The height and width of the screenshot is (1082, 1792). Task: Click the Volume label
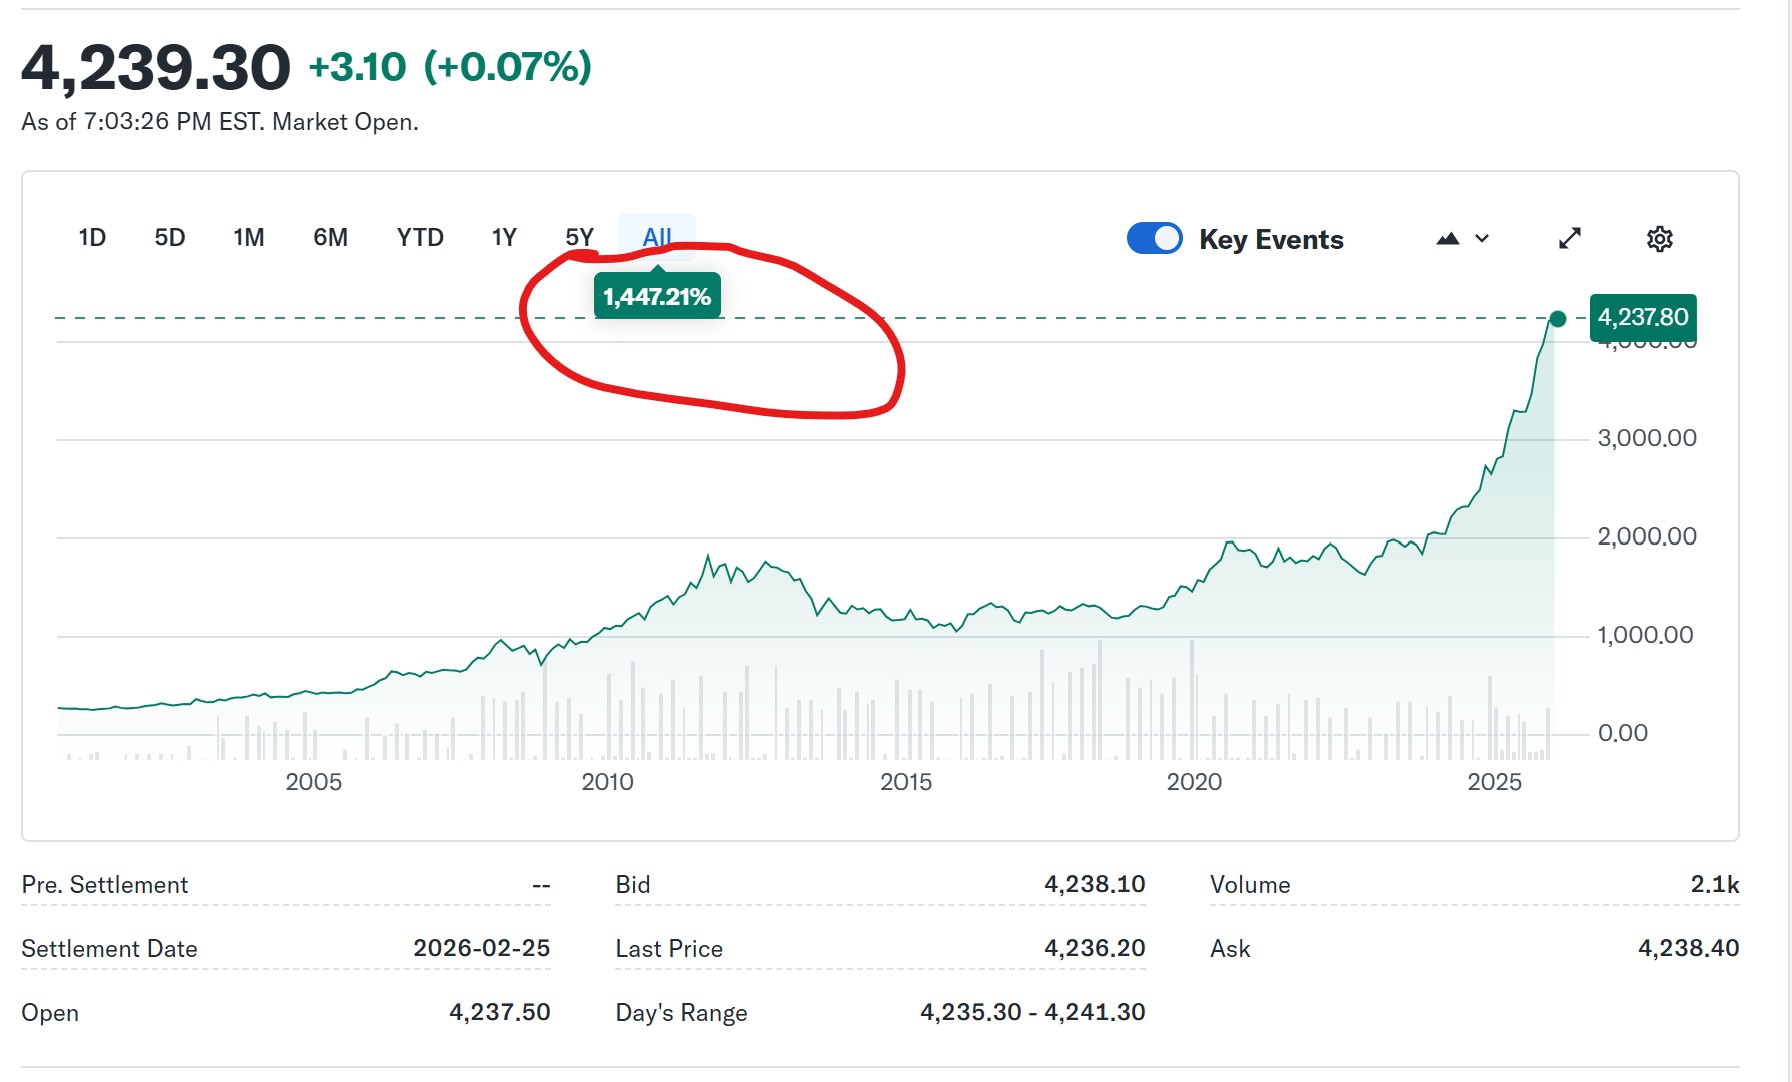pos(1250,885)
